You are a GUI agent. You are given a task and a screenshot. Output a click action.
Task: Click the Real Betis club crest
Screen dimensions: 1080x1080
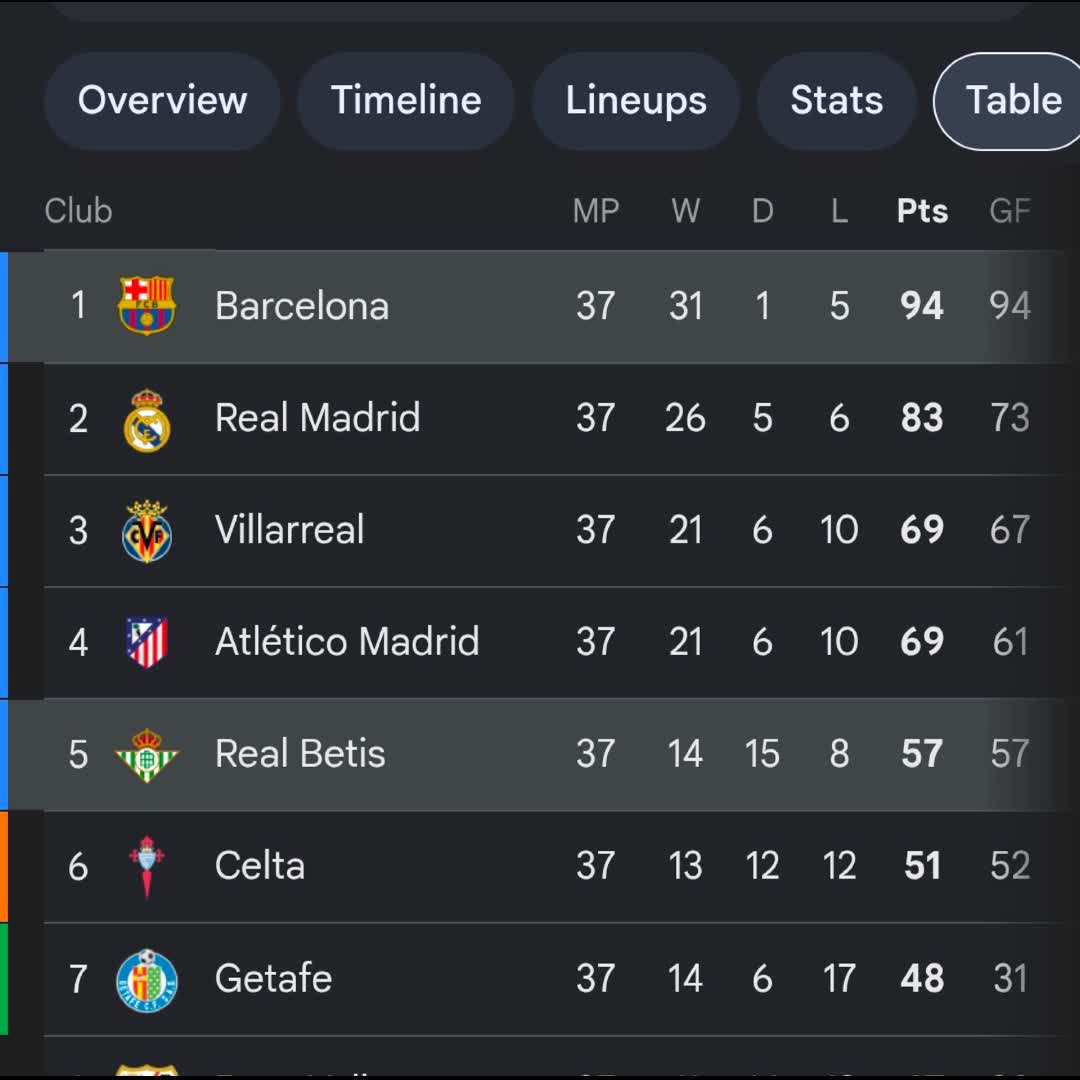[x=147, y=755]
